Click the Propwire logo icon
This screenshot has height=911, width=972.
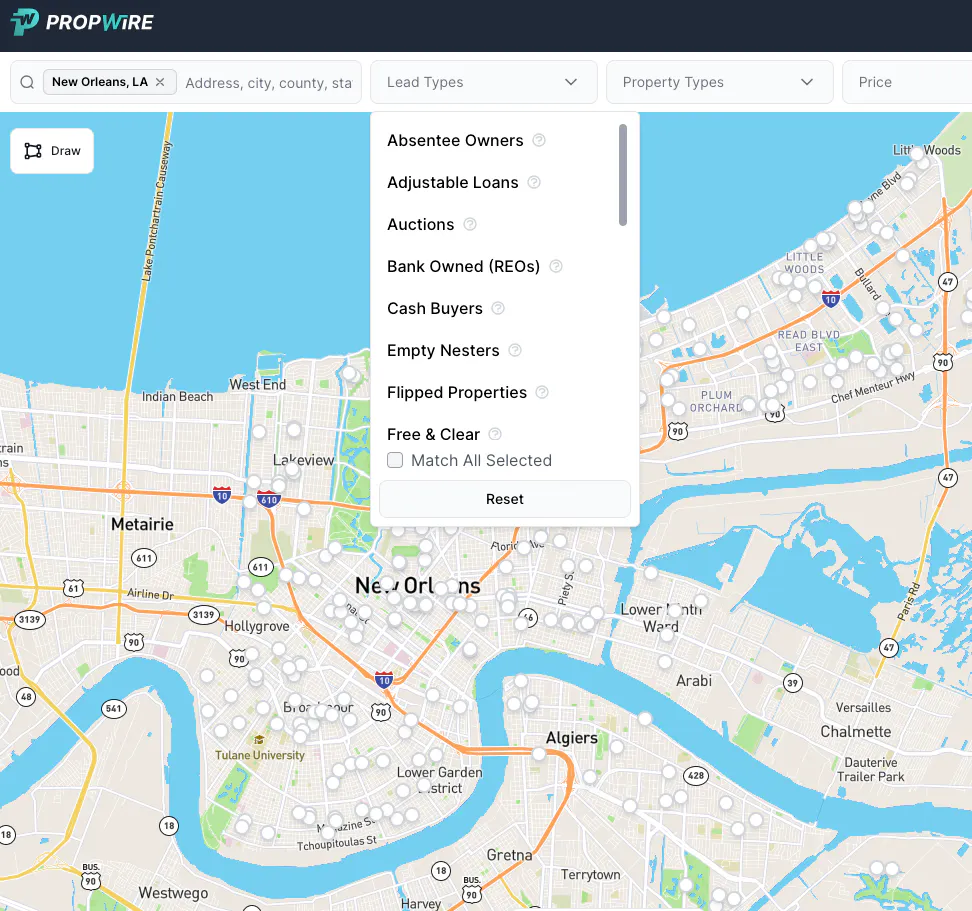(x=23, y=23)
